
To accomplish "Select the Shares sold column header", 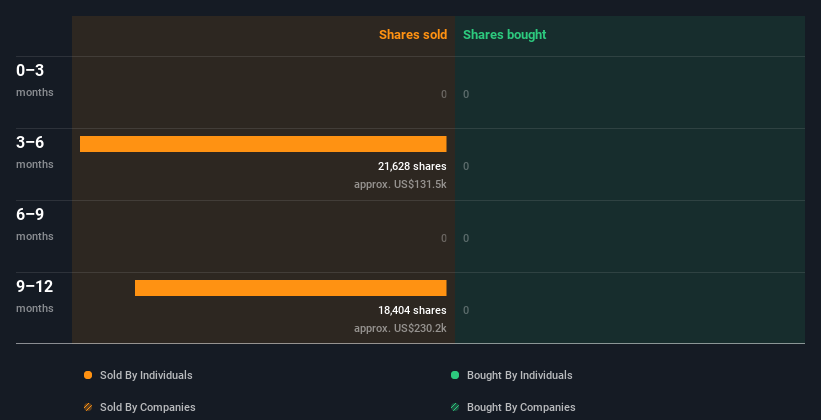I will [x=412, y=35].
